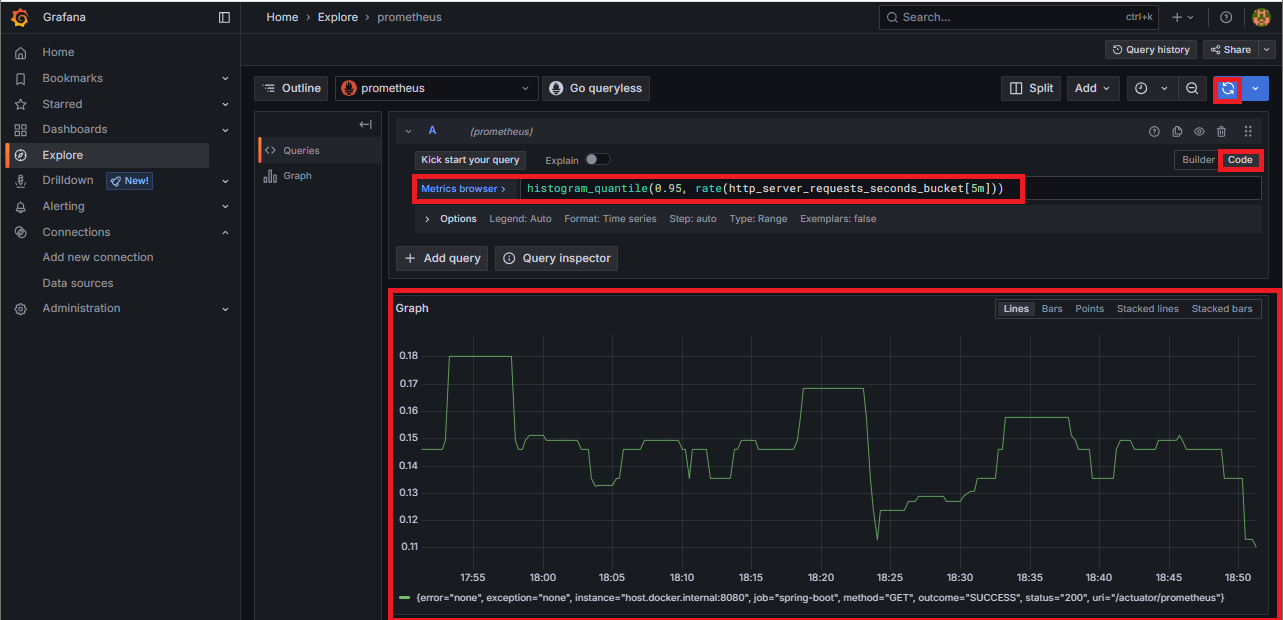Open the Add dropdown in the toolbar
The image size is (1283, 620).
pyautogui.click(x=1092, y=88)
